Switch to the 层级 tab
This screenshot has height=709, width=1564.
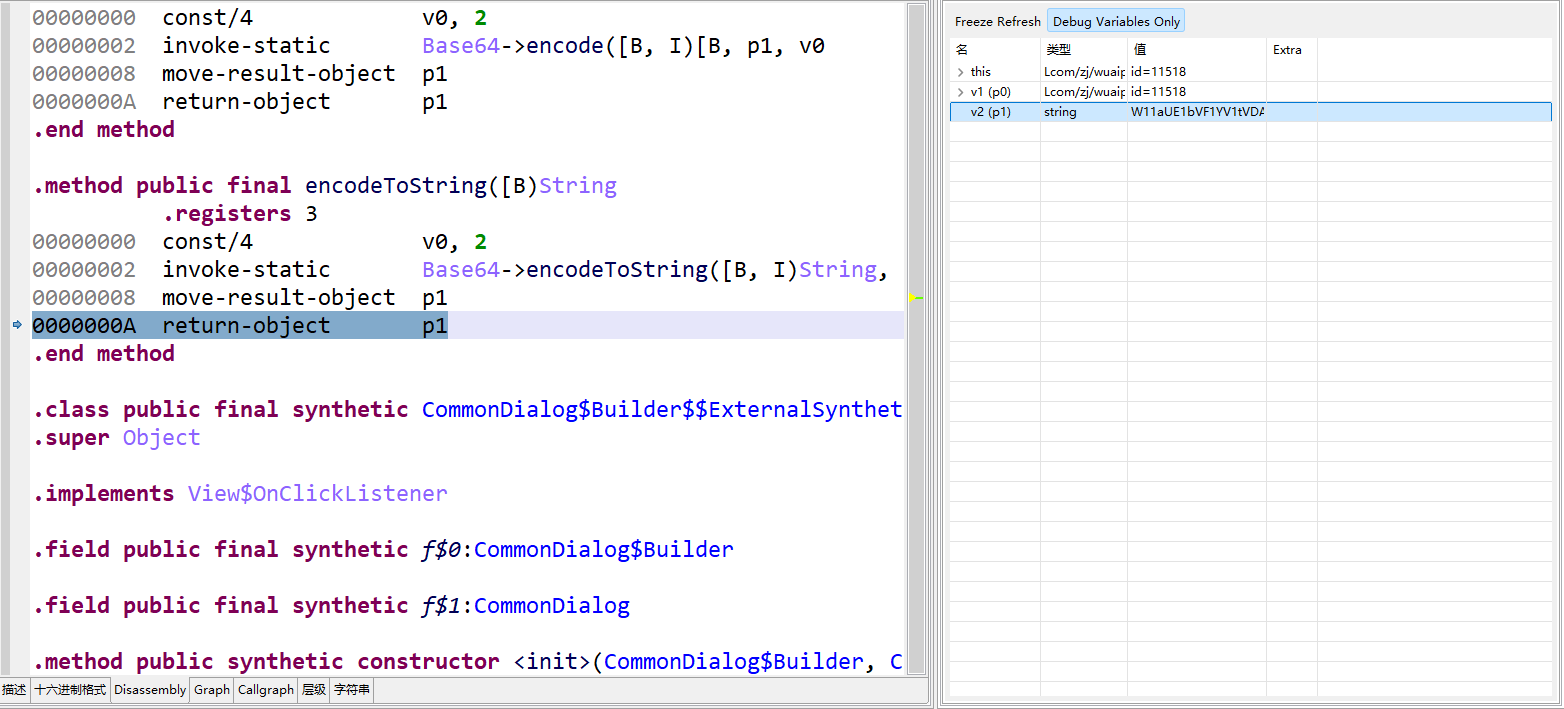coord(313,690)
